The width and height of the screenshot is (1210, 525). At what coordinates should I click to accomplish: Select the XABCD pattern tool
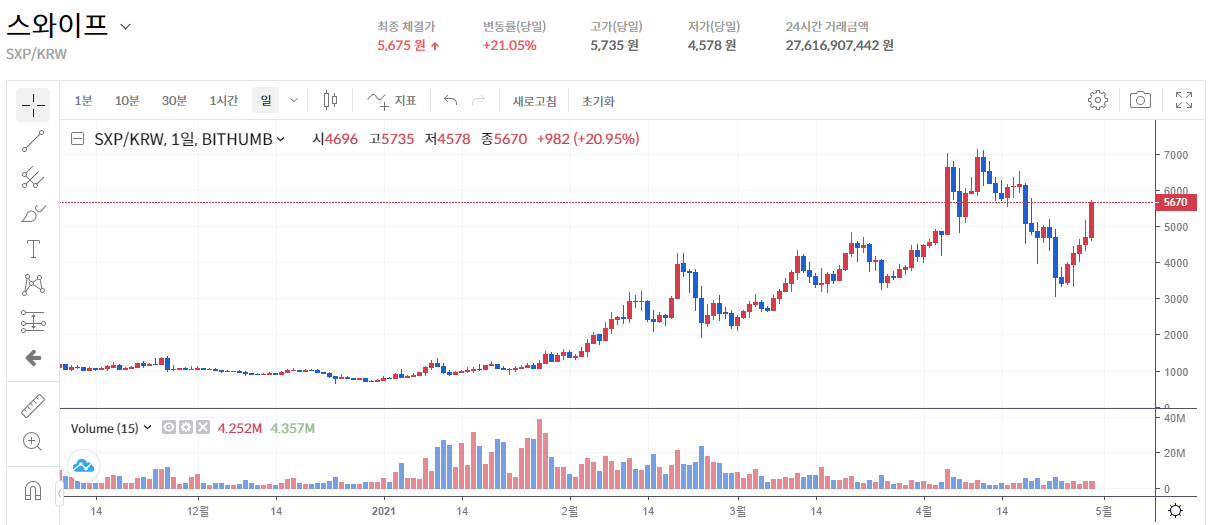(33, 285)
